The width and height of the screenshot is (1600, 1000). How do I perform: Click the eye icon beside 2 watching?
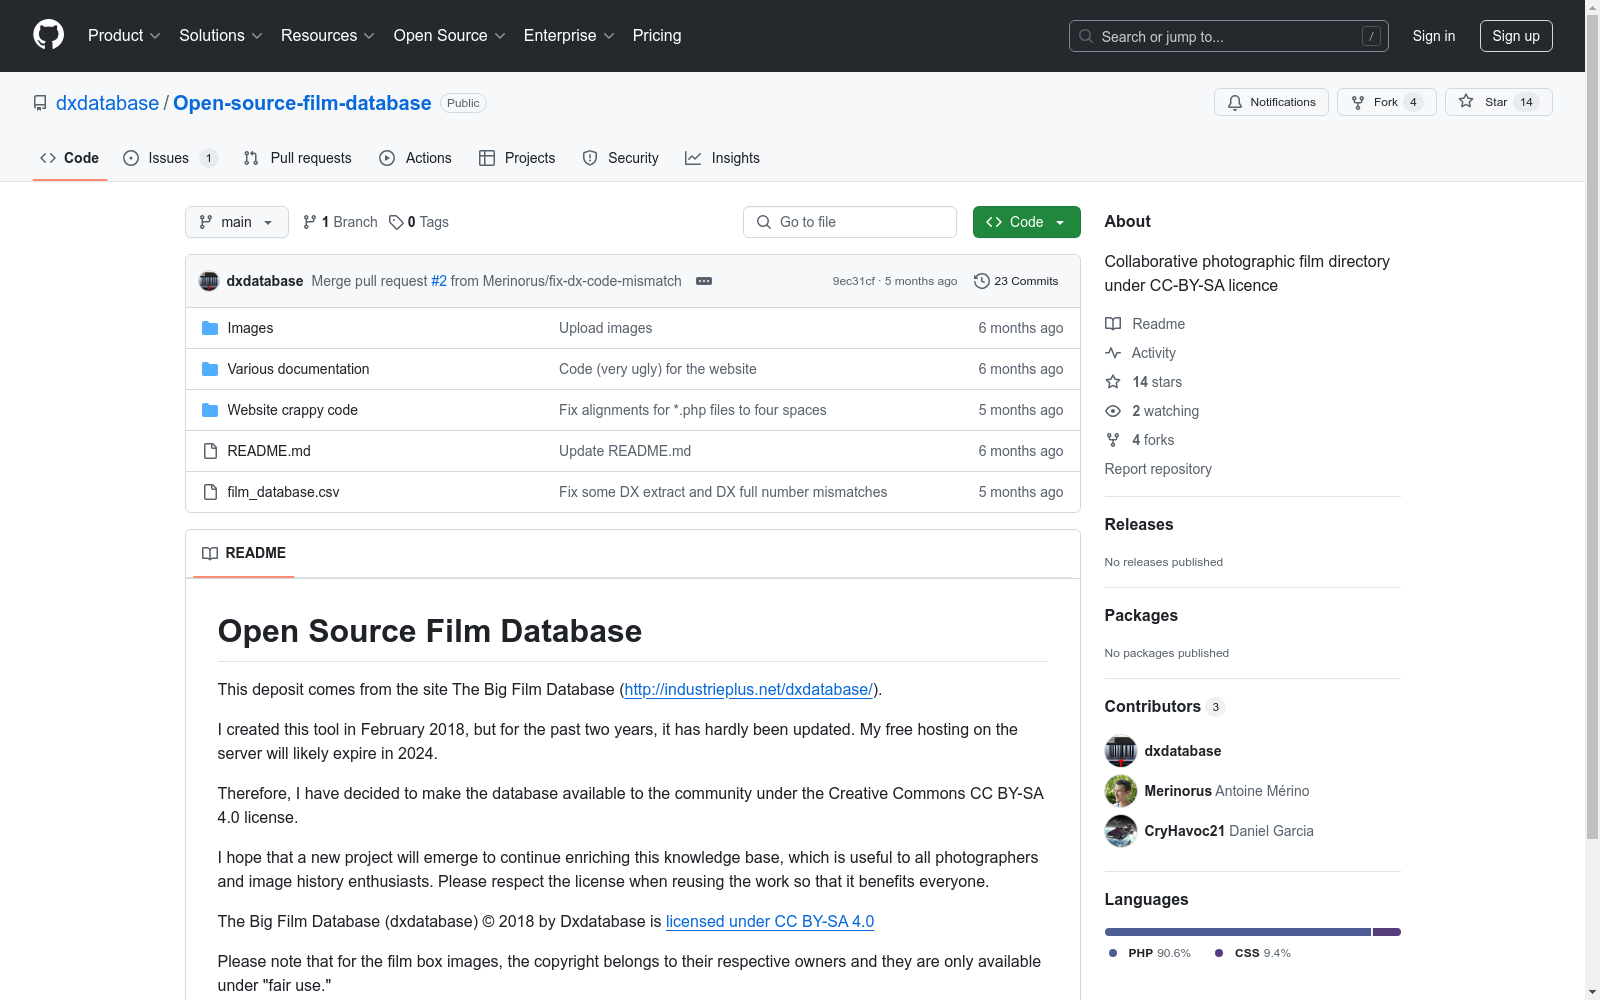click(1113, 411)
